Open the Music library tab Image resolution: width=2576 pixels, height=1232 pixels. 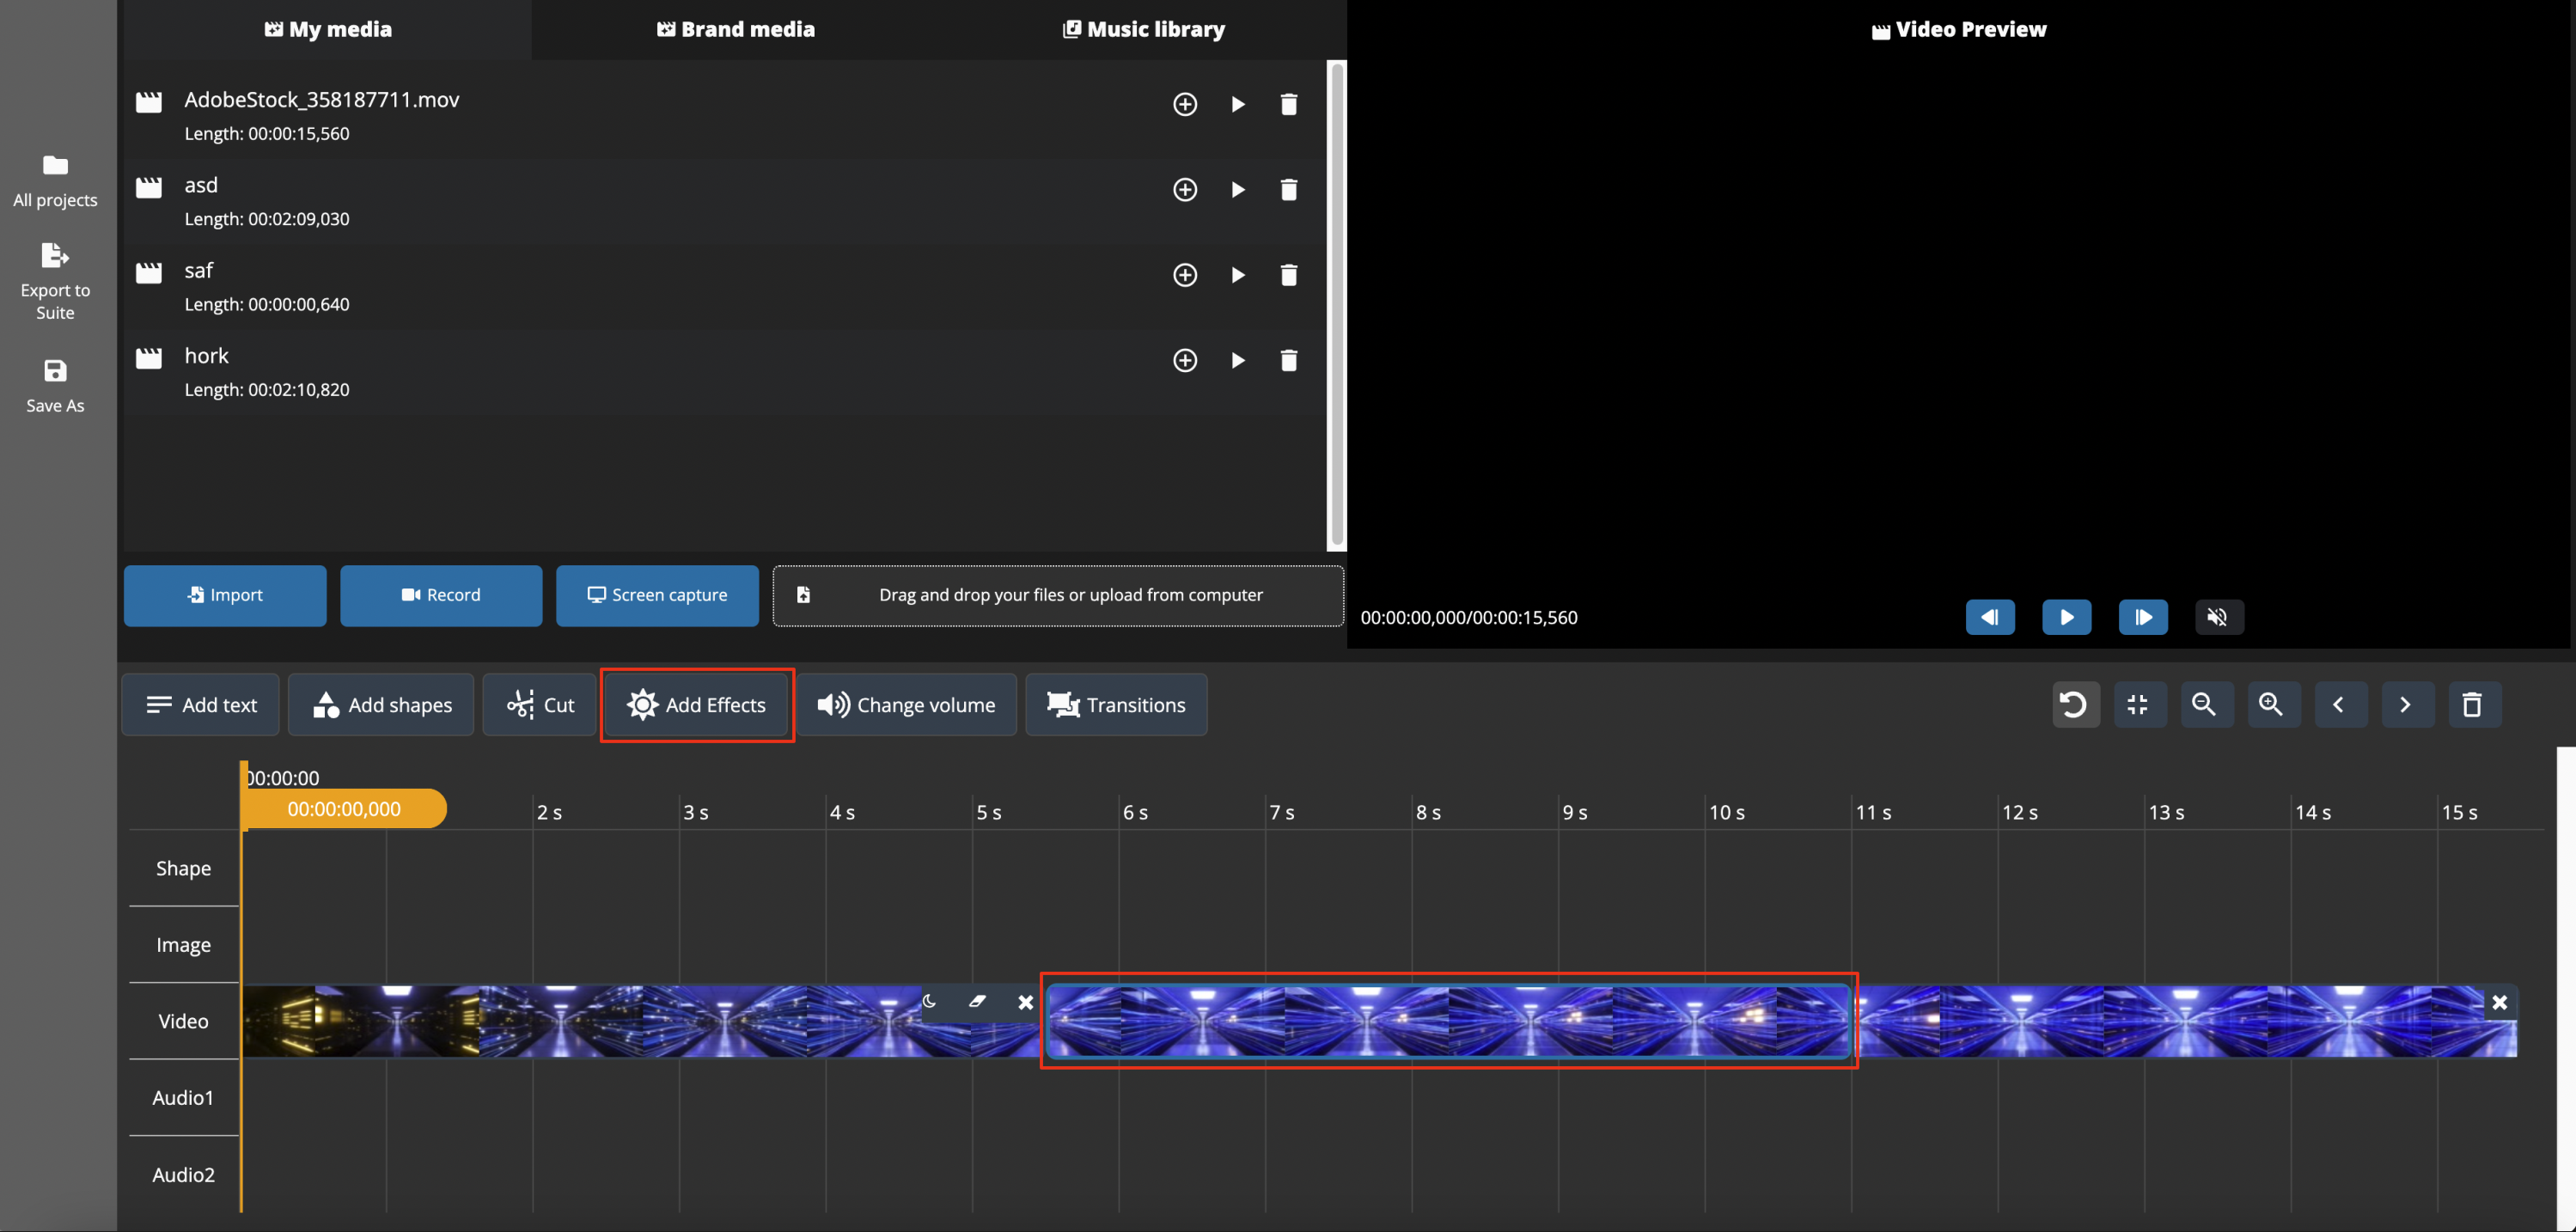(x=1143, y=29)
